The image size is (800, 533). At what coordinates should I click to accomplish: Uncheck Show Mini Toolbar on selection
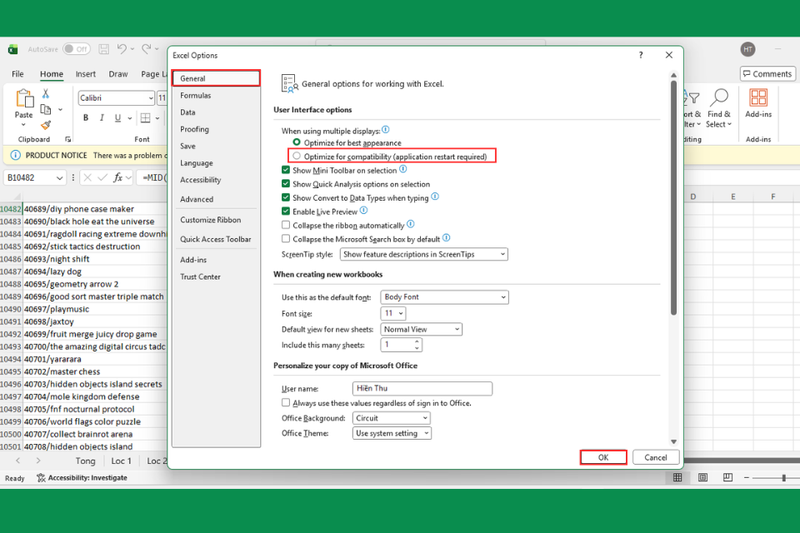coord(286,170)
